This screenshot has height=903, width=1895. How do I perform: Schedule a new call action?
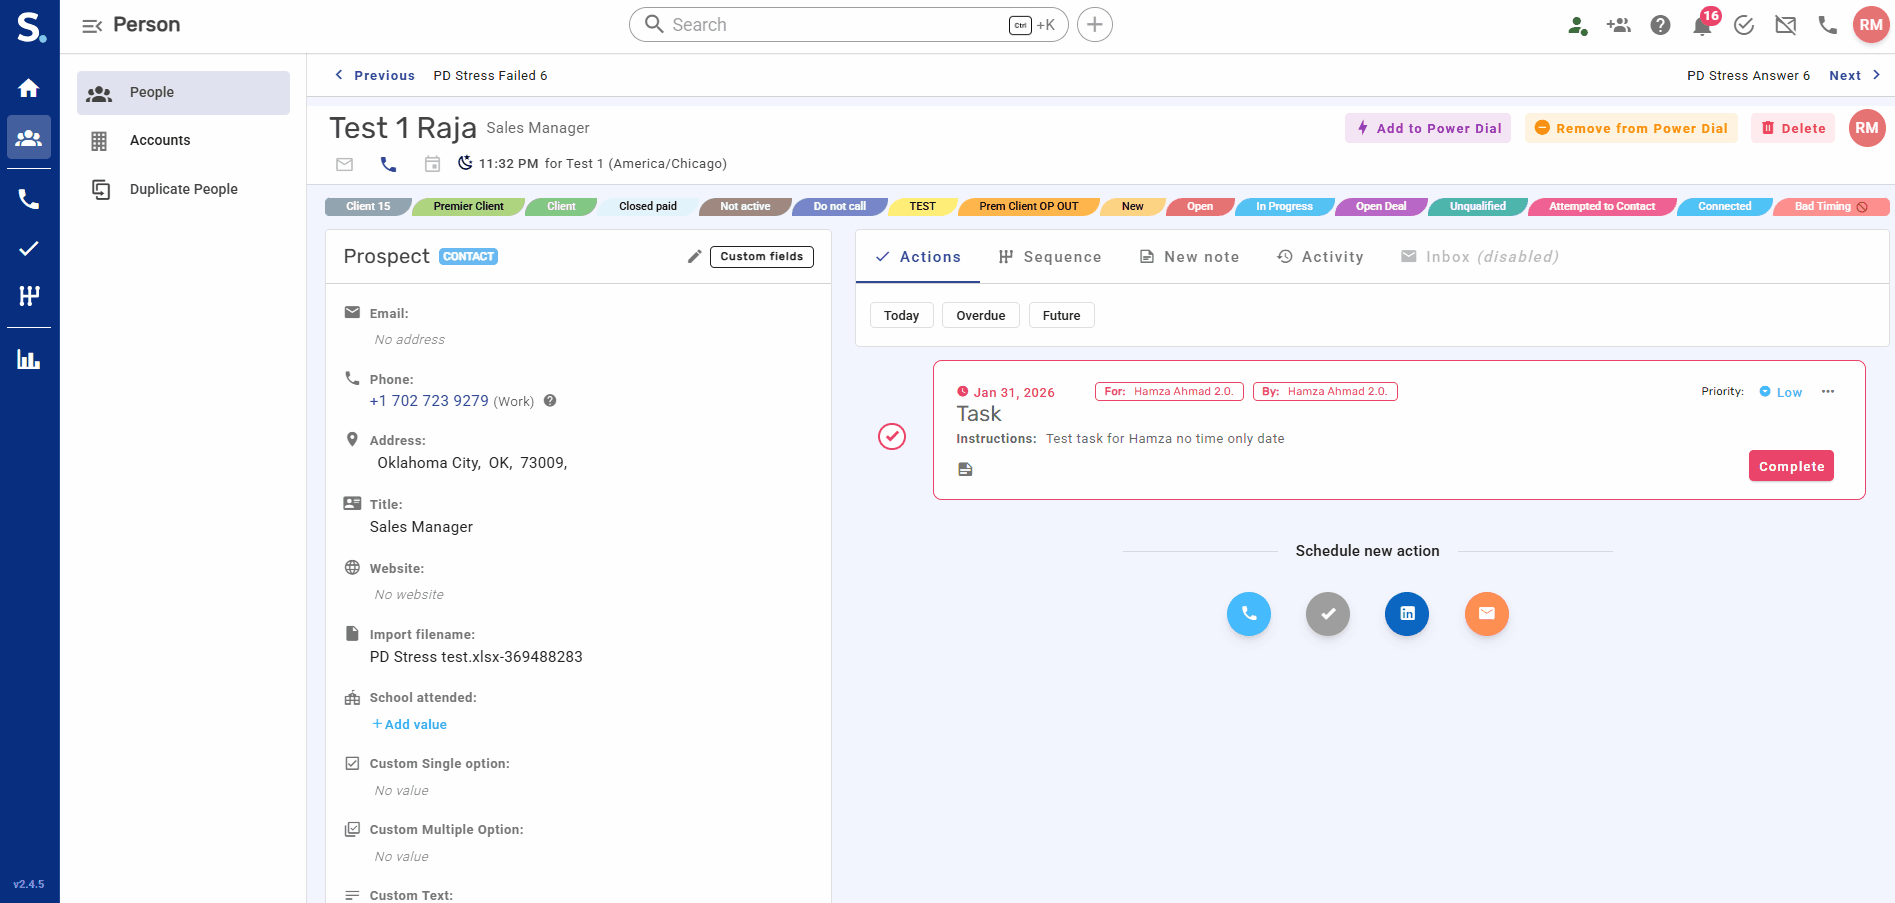tap(1249, 614)
